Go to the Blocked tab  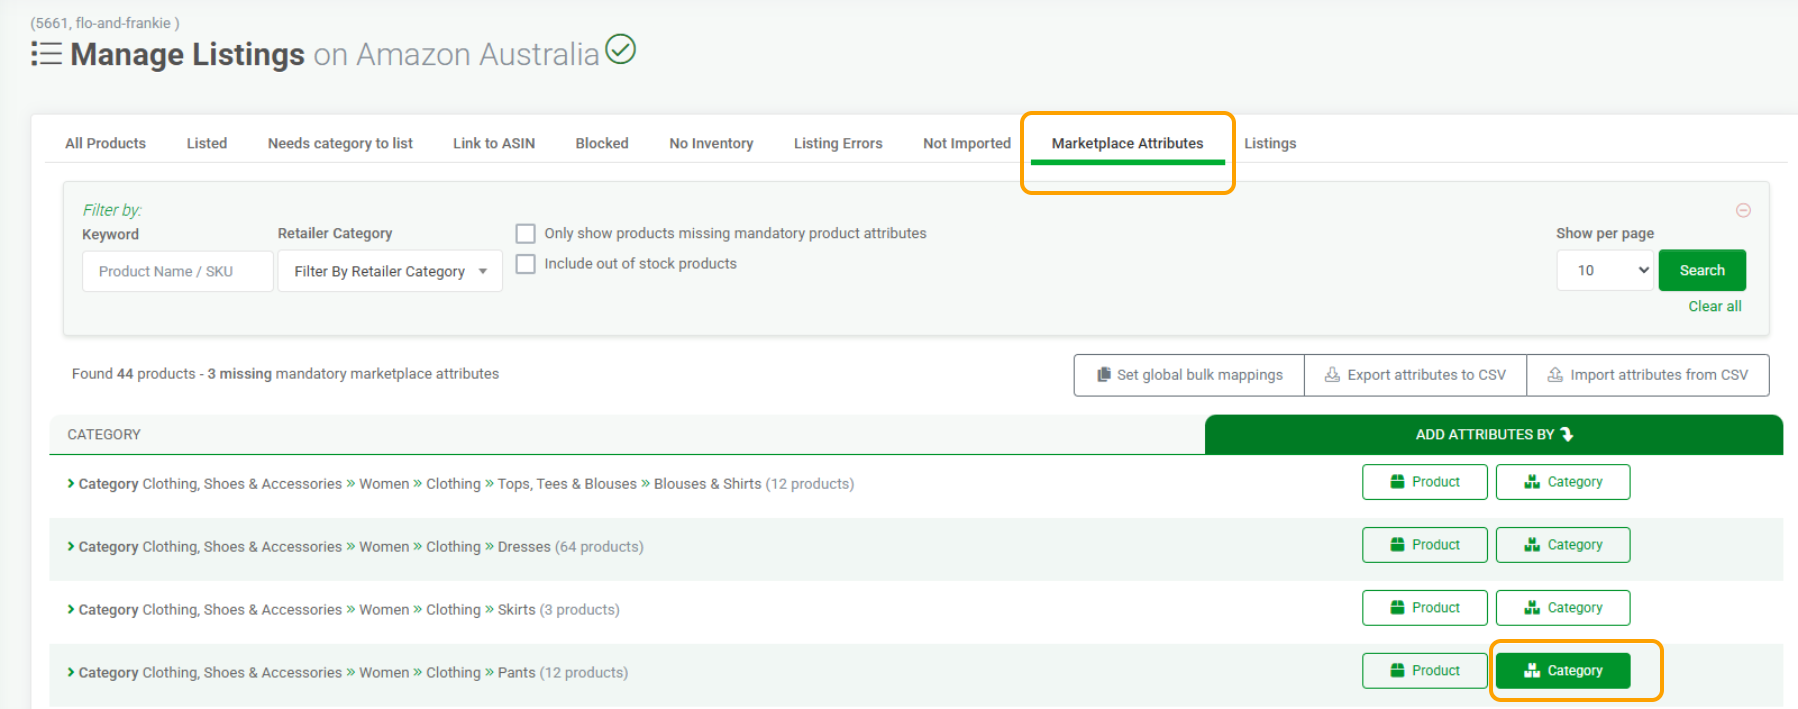click(602, 143)
